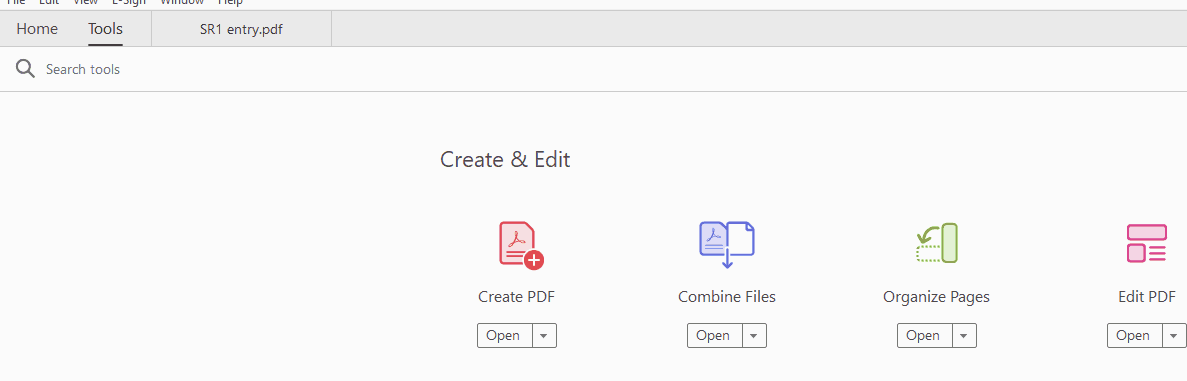Viewport: 1187px width, 381px height.
Task: Switch to the Home tab
Action: (x=37, y=30)
